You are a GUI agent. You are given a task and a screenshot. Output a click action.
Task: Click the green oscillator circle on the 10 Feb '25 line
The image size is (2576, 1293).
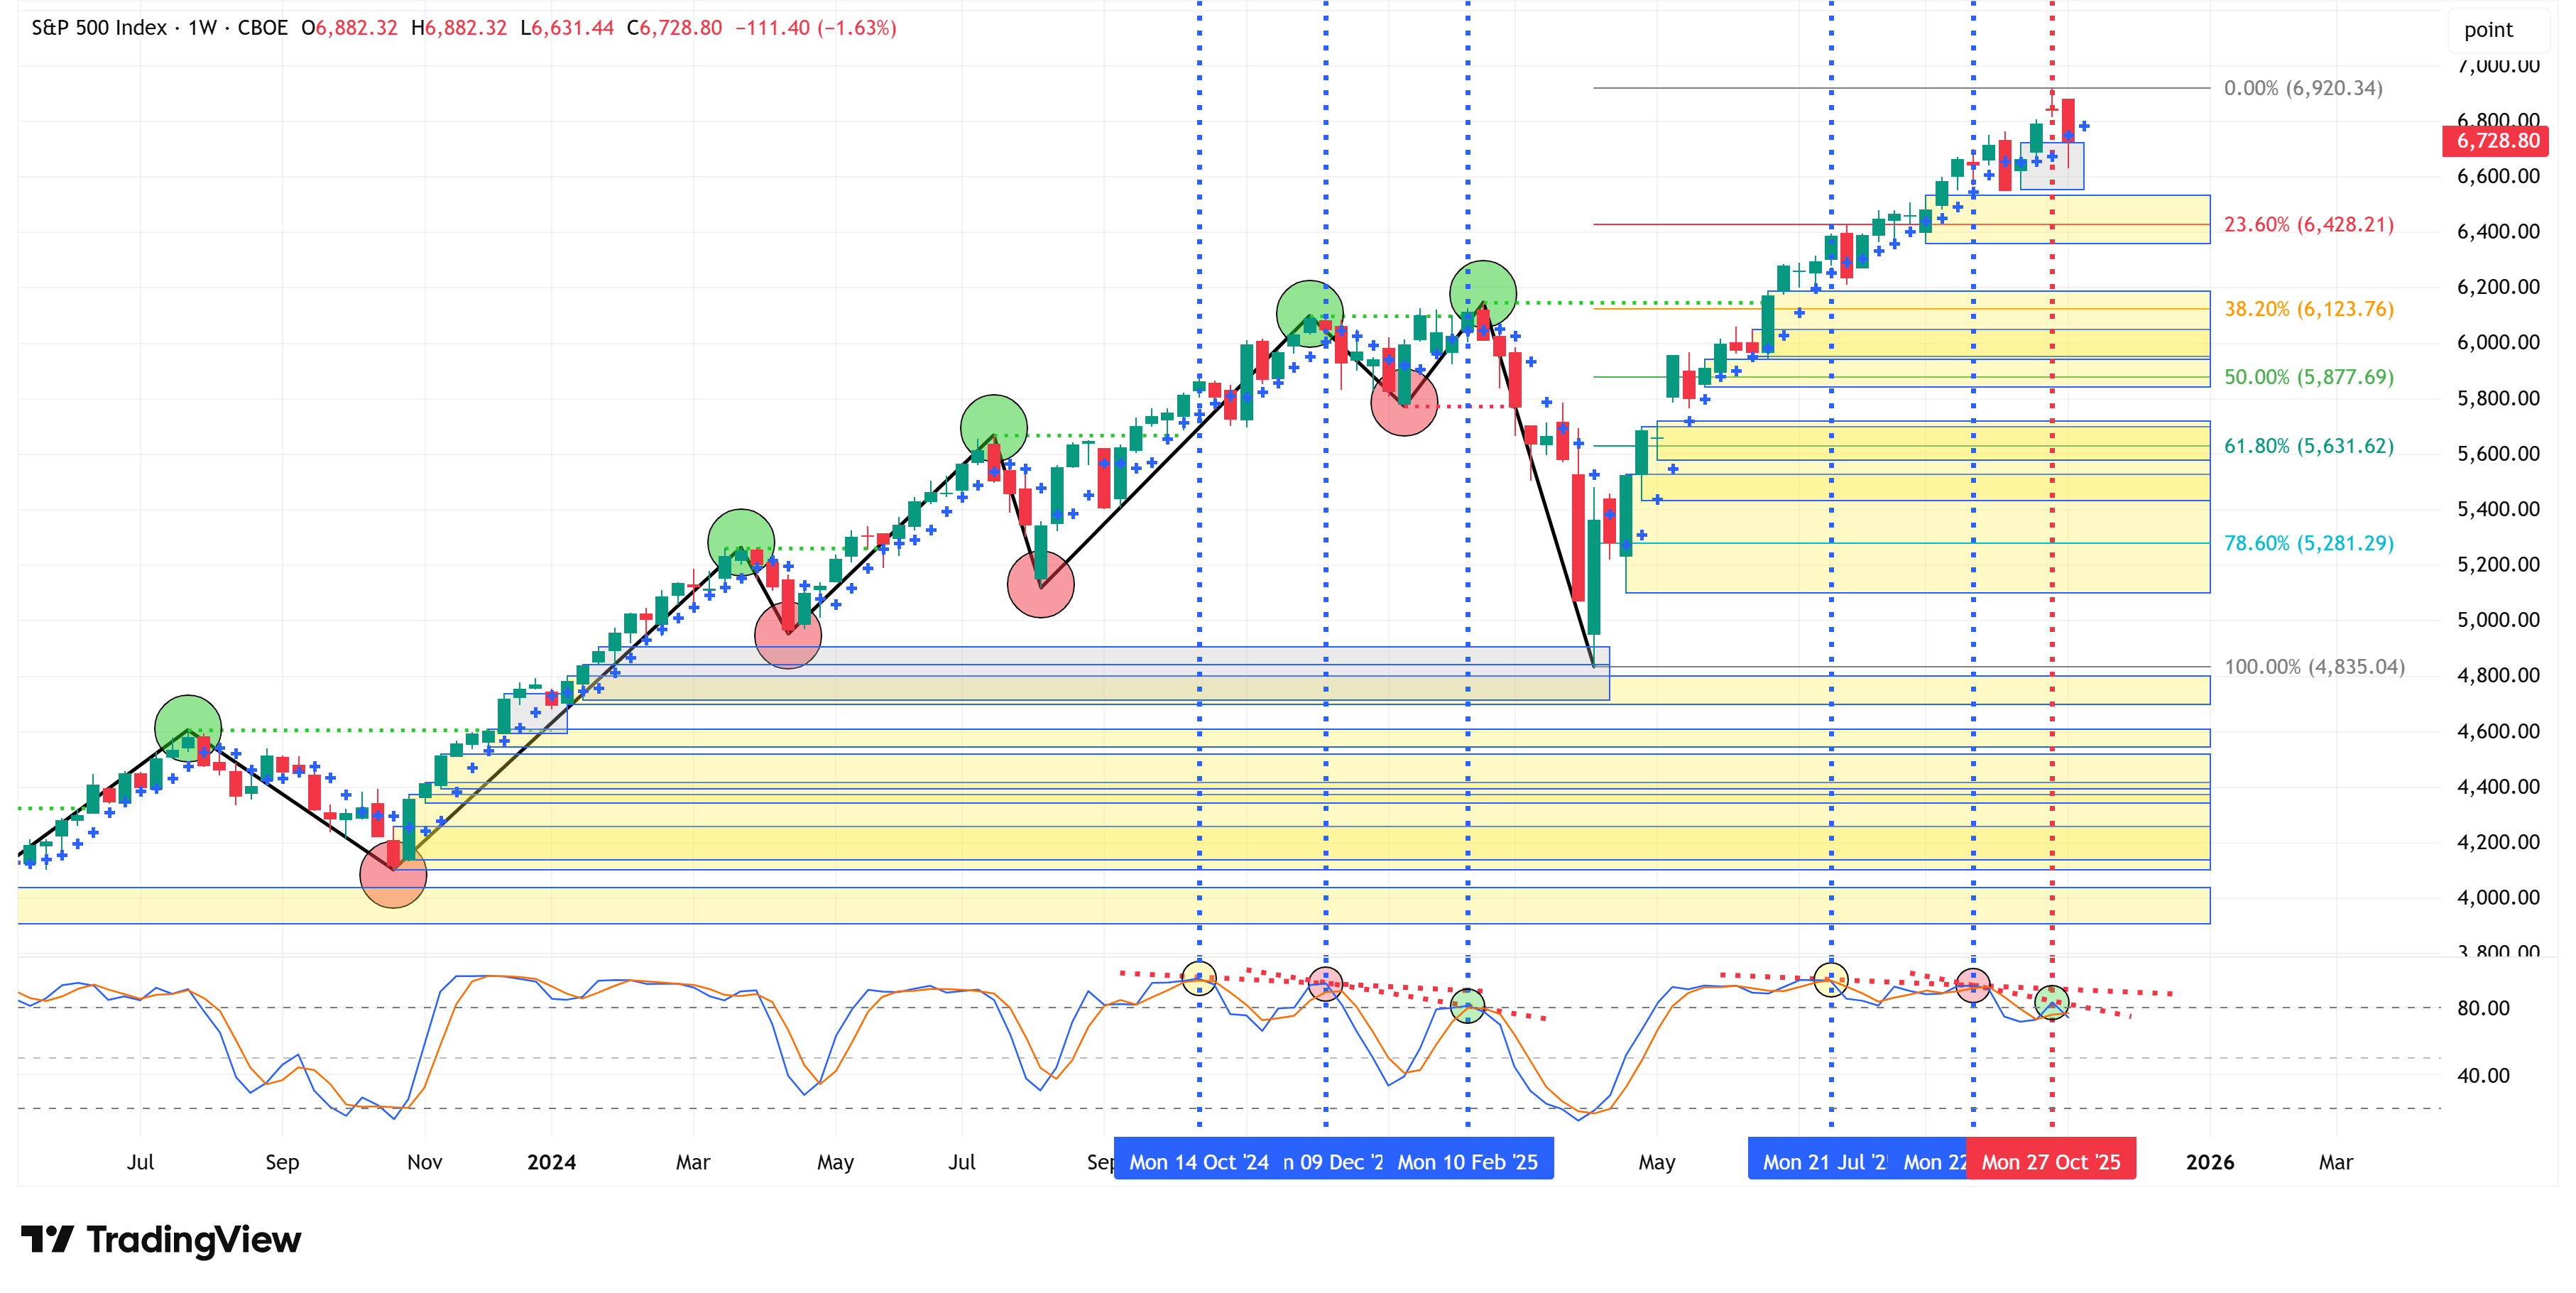point(1467,1005)
